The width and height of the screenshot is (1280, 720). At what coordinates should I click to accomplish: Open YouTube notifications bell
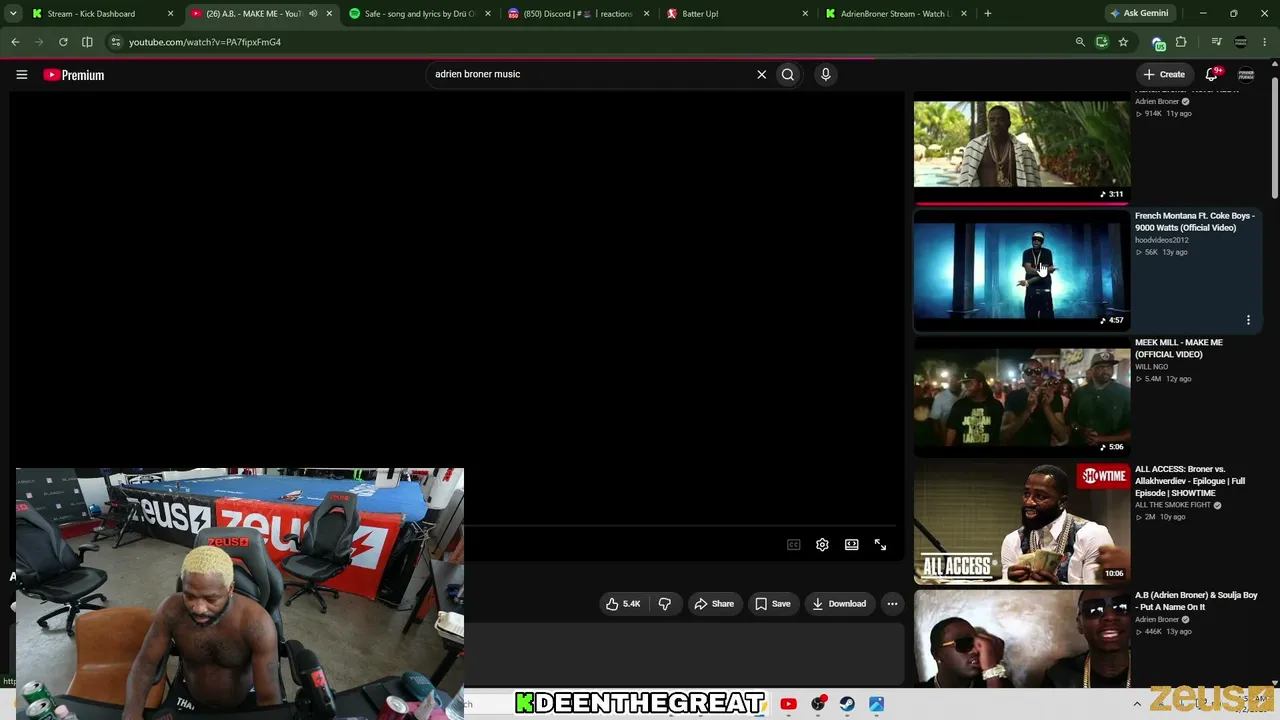coord(1212,74)
